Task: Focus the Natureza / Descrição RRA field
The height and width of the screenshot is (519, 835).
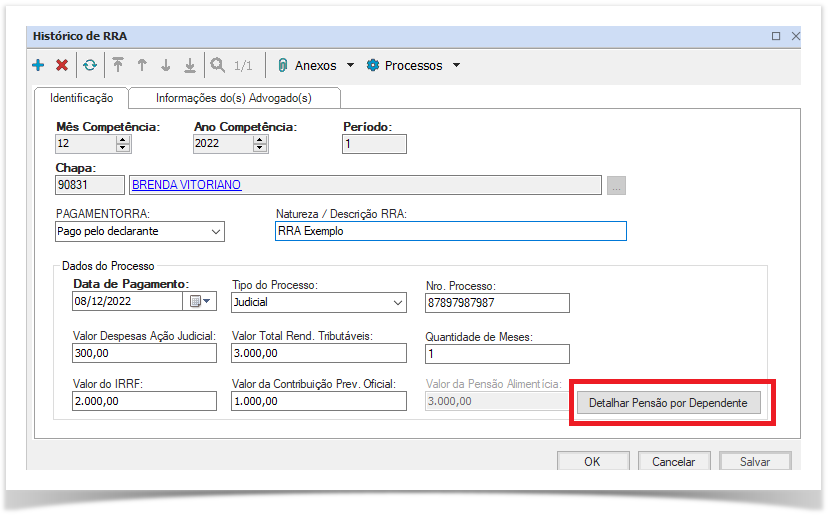Action: tap(451, 231)
